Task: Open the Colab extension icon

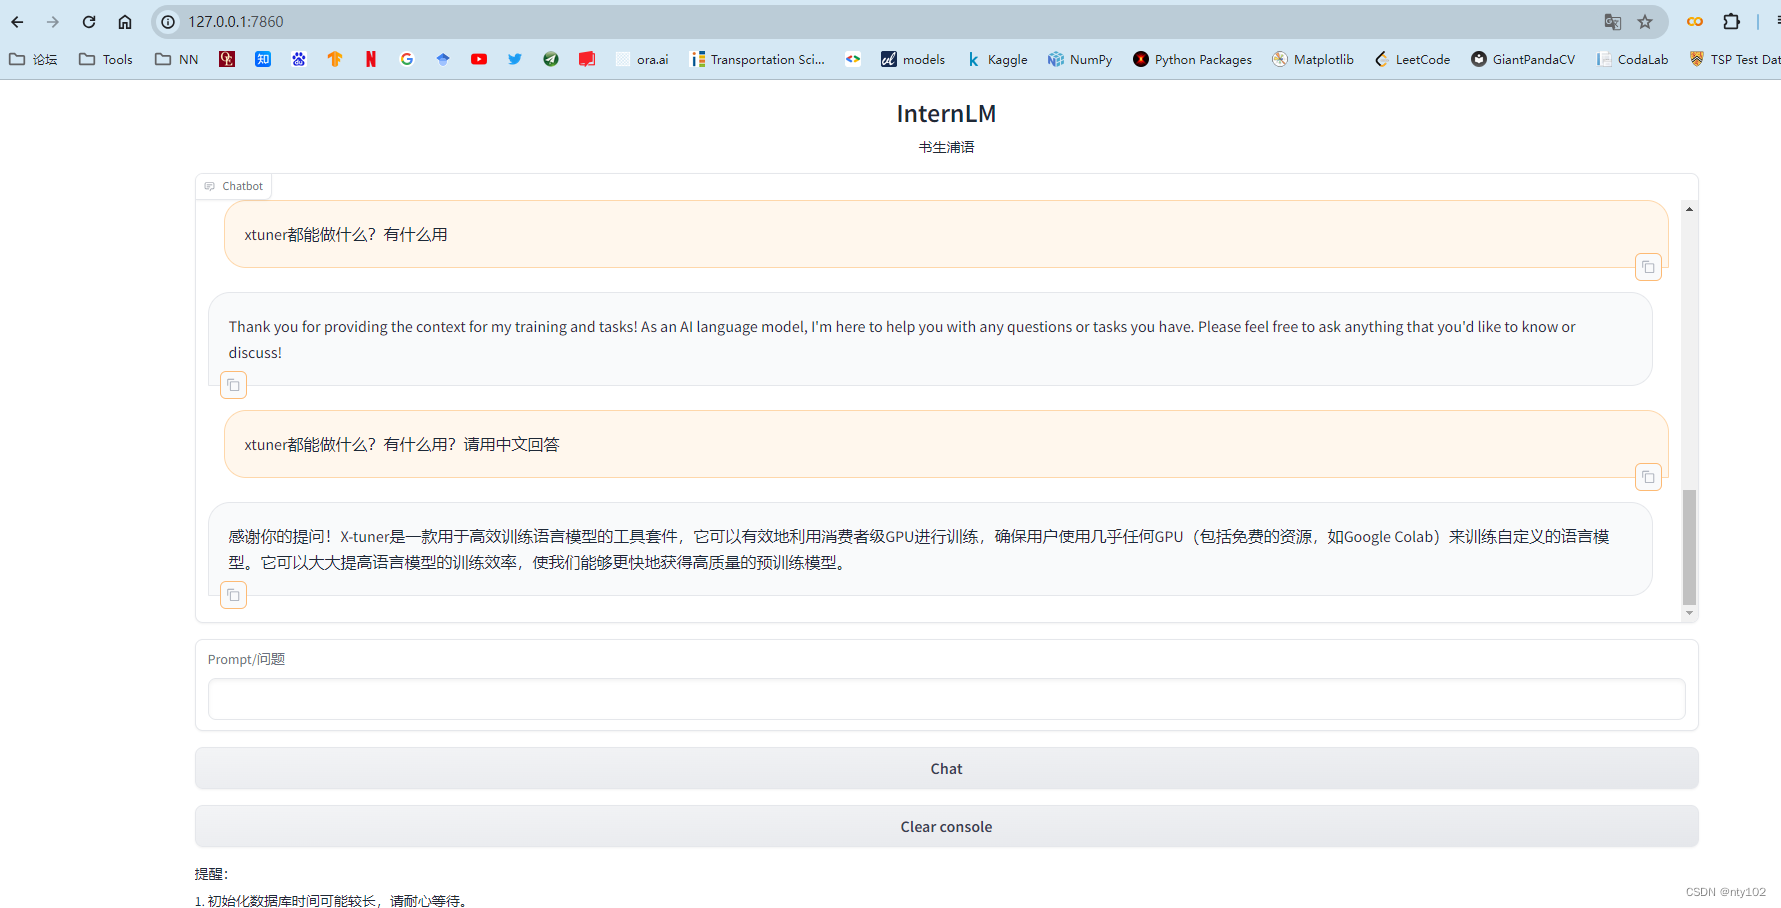Action: (1695, 22)
